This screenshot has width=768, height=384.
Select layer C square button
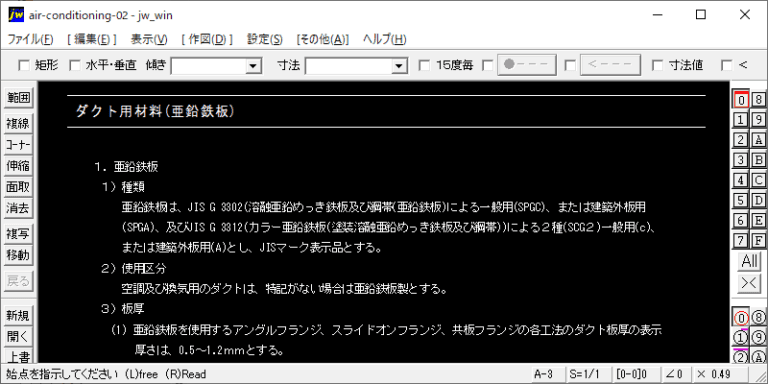click(x=759, y=180)
